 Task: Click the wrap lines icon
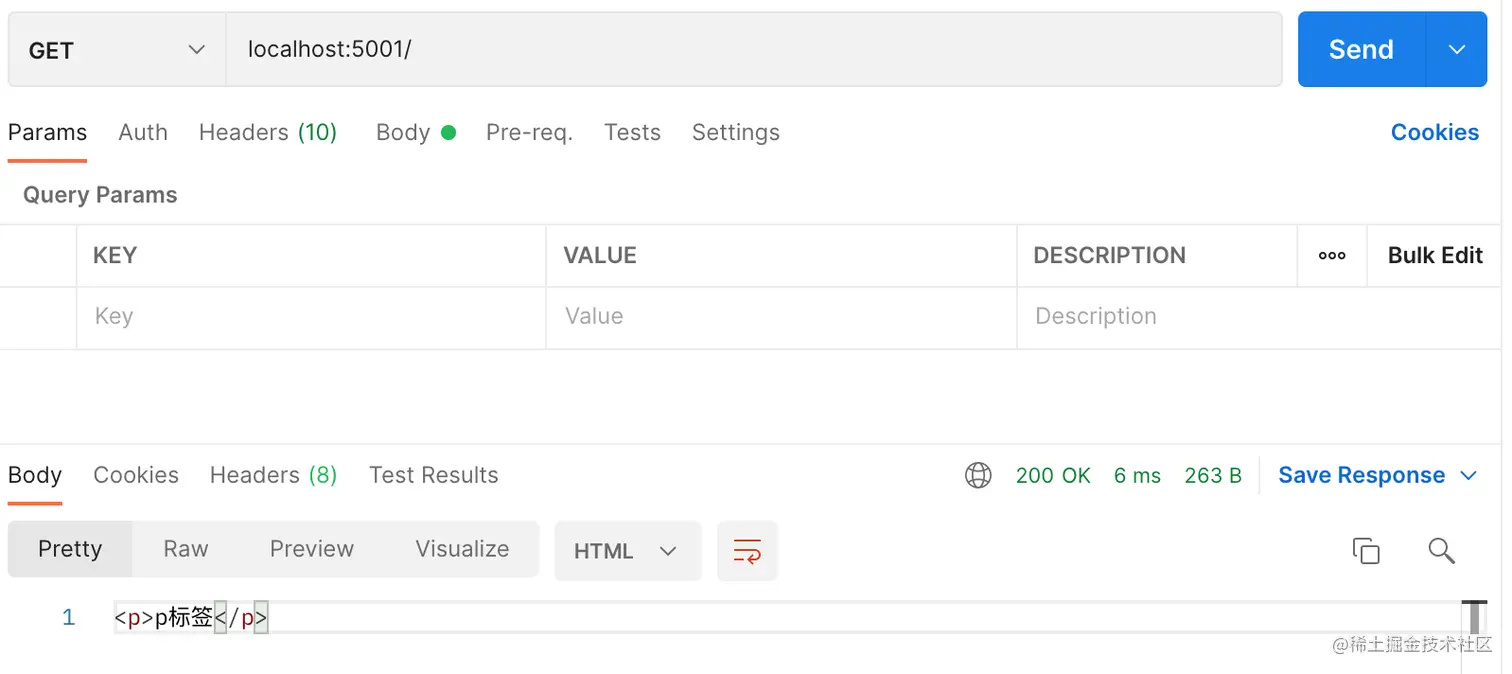click(747, 551)
